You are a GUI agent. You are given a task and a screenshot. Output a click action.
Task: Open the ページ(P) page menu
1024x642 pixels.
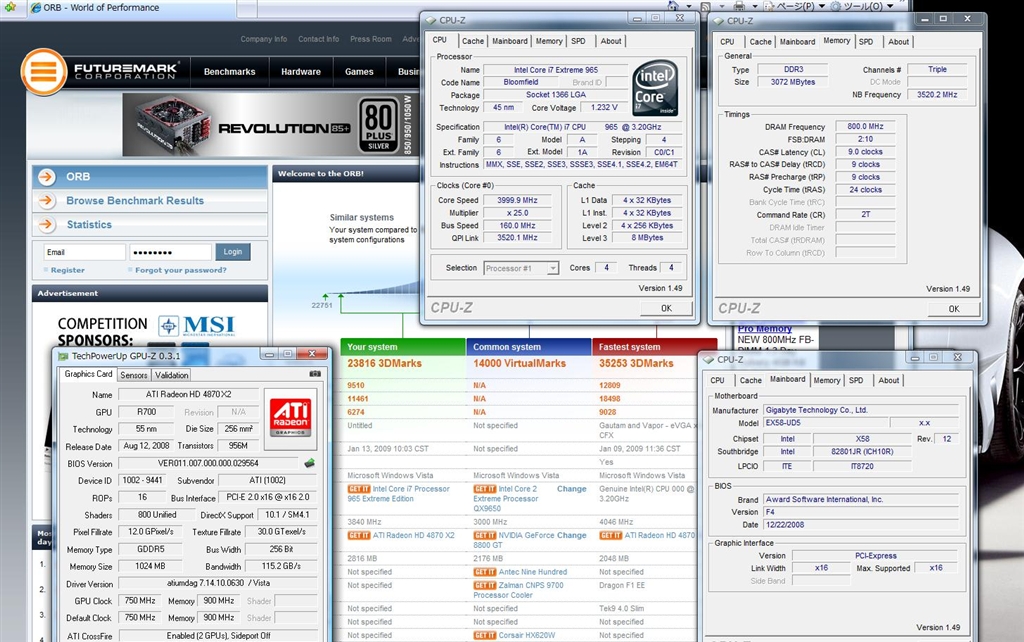(x=794, y=7)
